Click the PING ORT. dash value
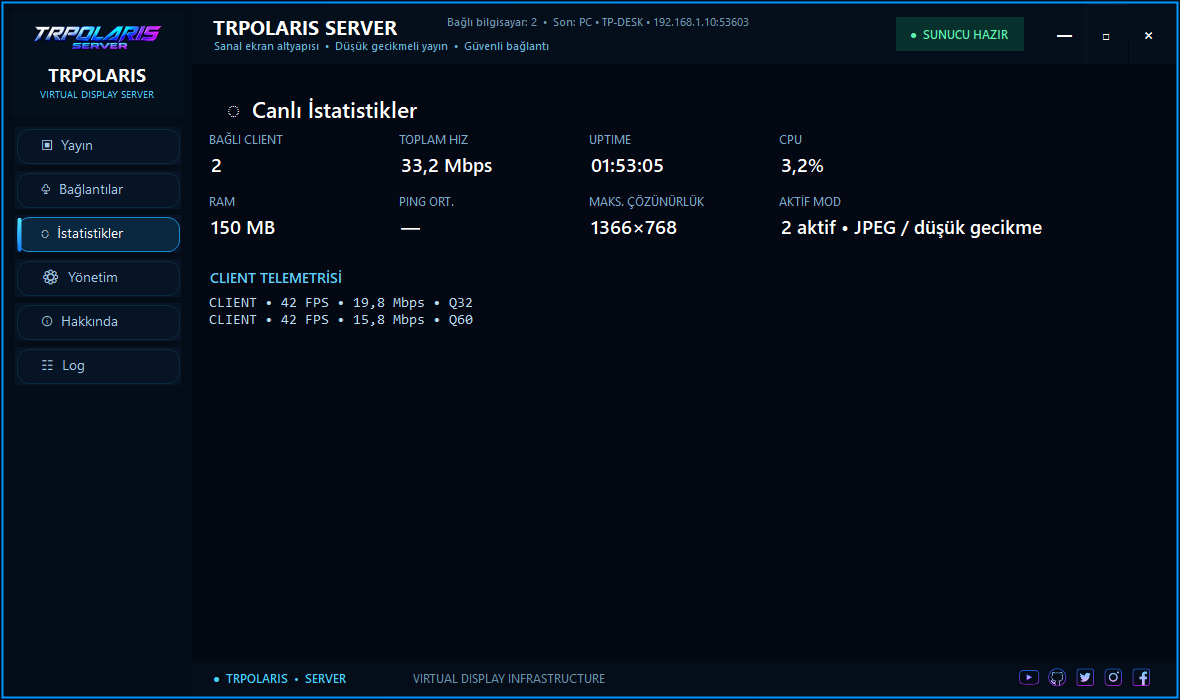This screenshot has width=1180, height=700. tap(410, 228)
